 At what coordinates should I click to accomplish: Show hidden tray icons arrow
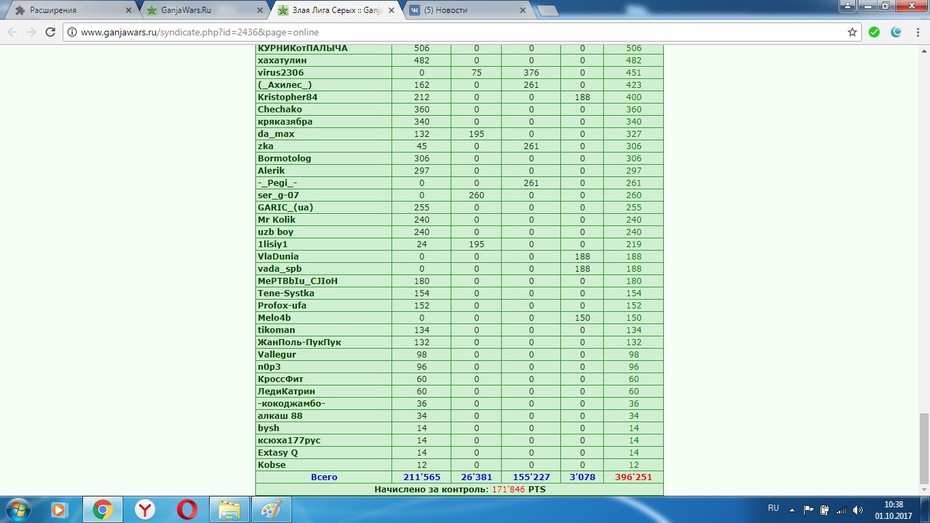pos(792,510)
